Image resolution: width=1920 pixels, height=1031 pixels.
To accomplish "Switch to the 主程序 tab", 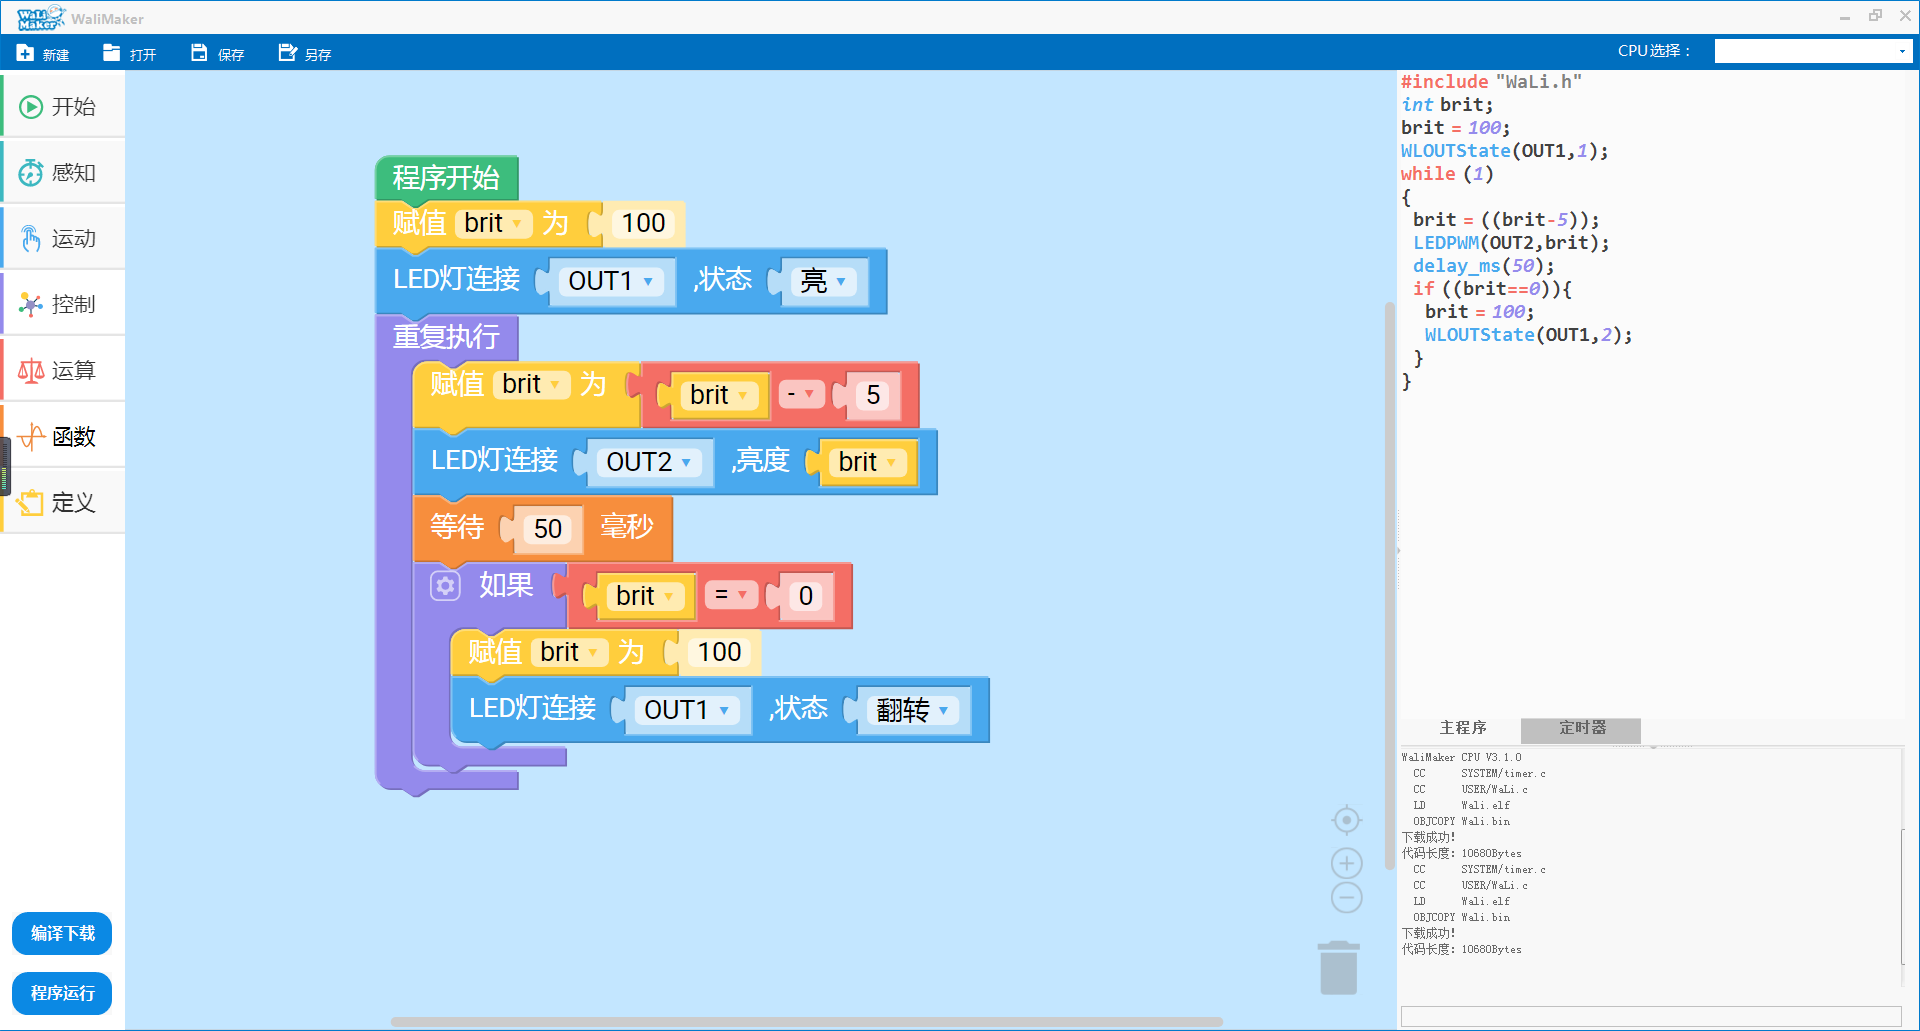I will pos(1462,728).
